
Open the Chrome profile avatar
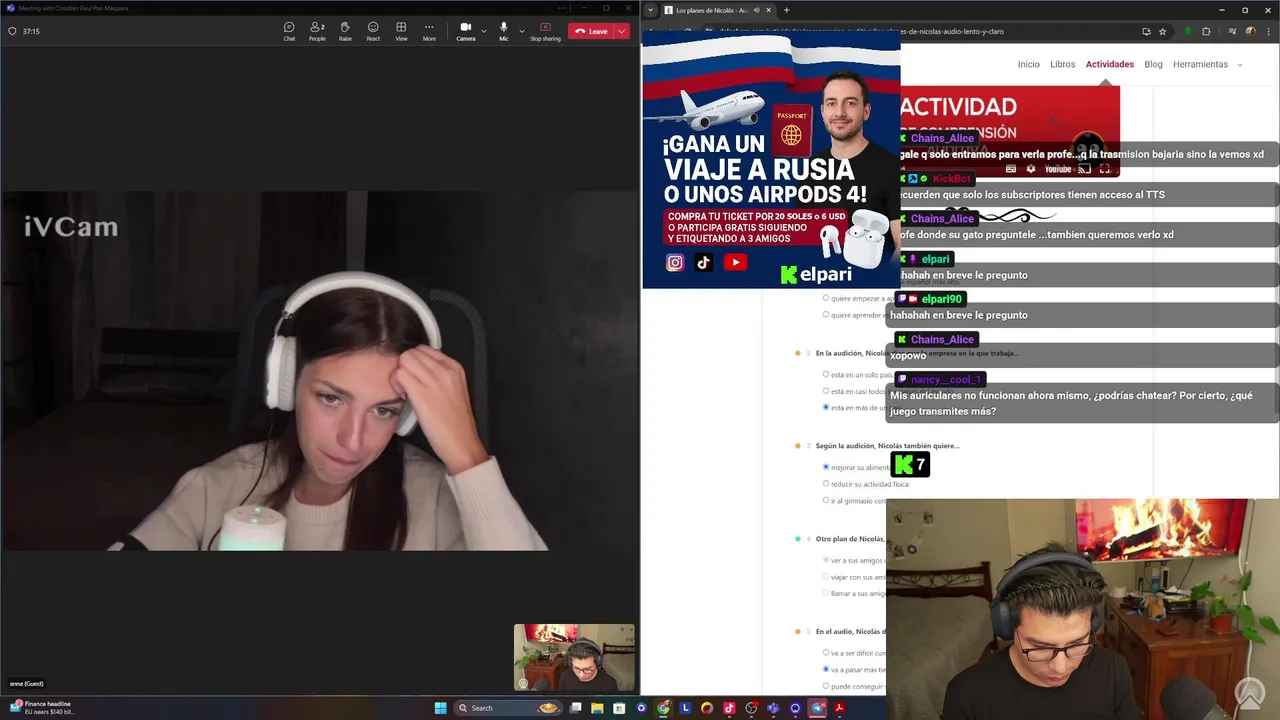pyautogui.click(x=1249, y=31)
